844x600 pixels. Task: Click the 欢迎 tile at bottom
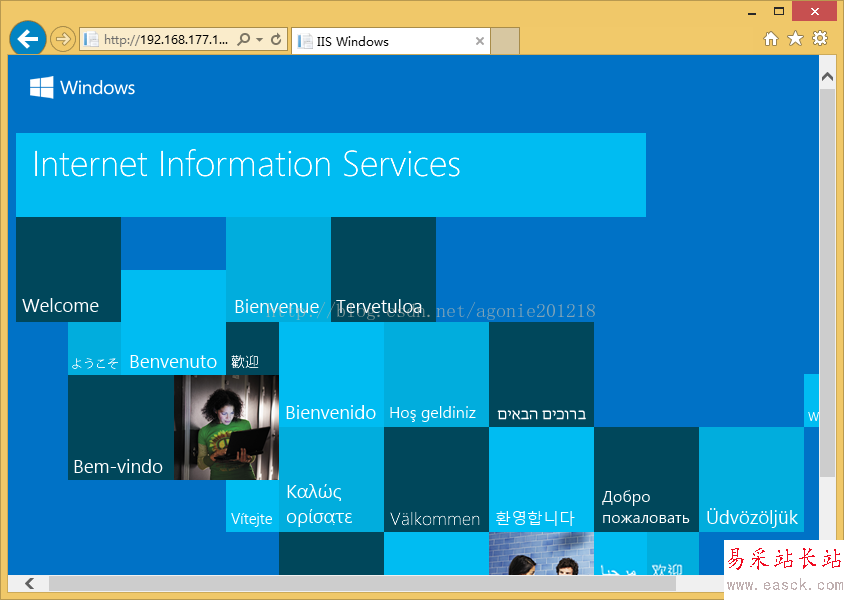pyautogui.click(x=673, y=554)
